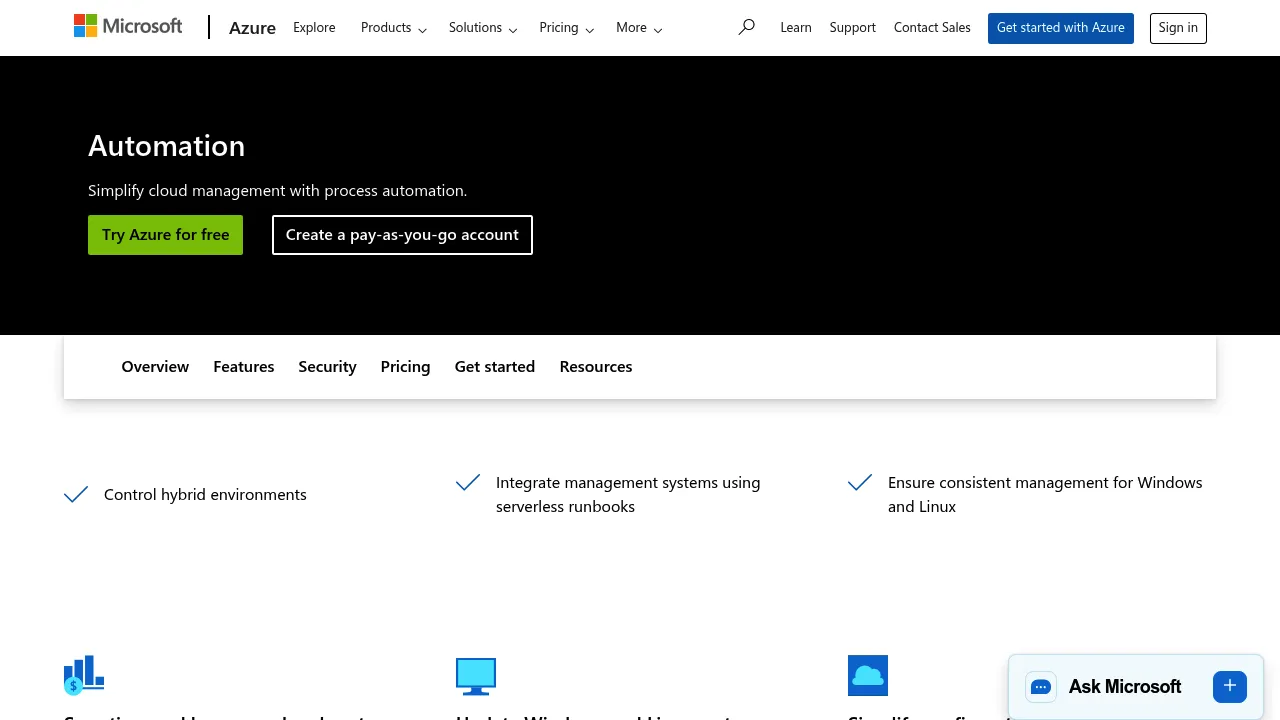Open the Learn link

tap(796, 28)
